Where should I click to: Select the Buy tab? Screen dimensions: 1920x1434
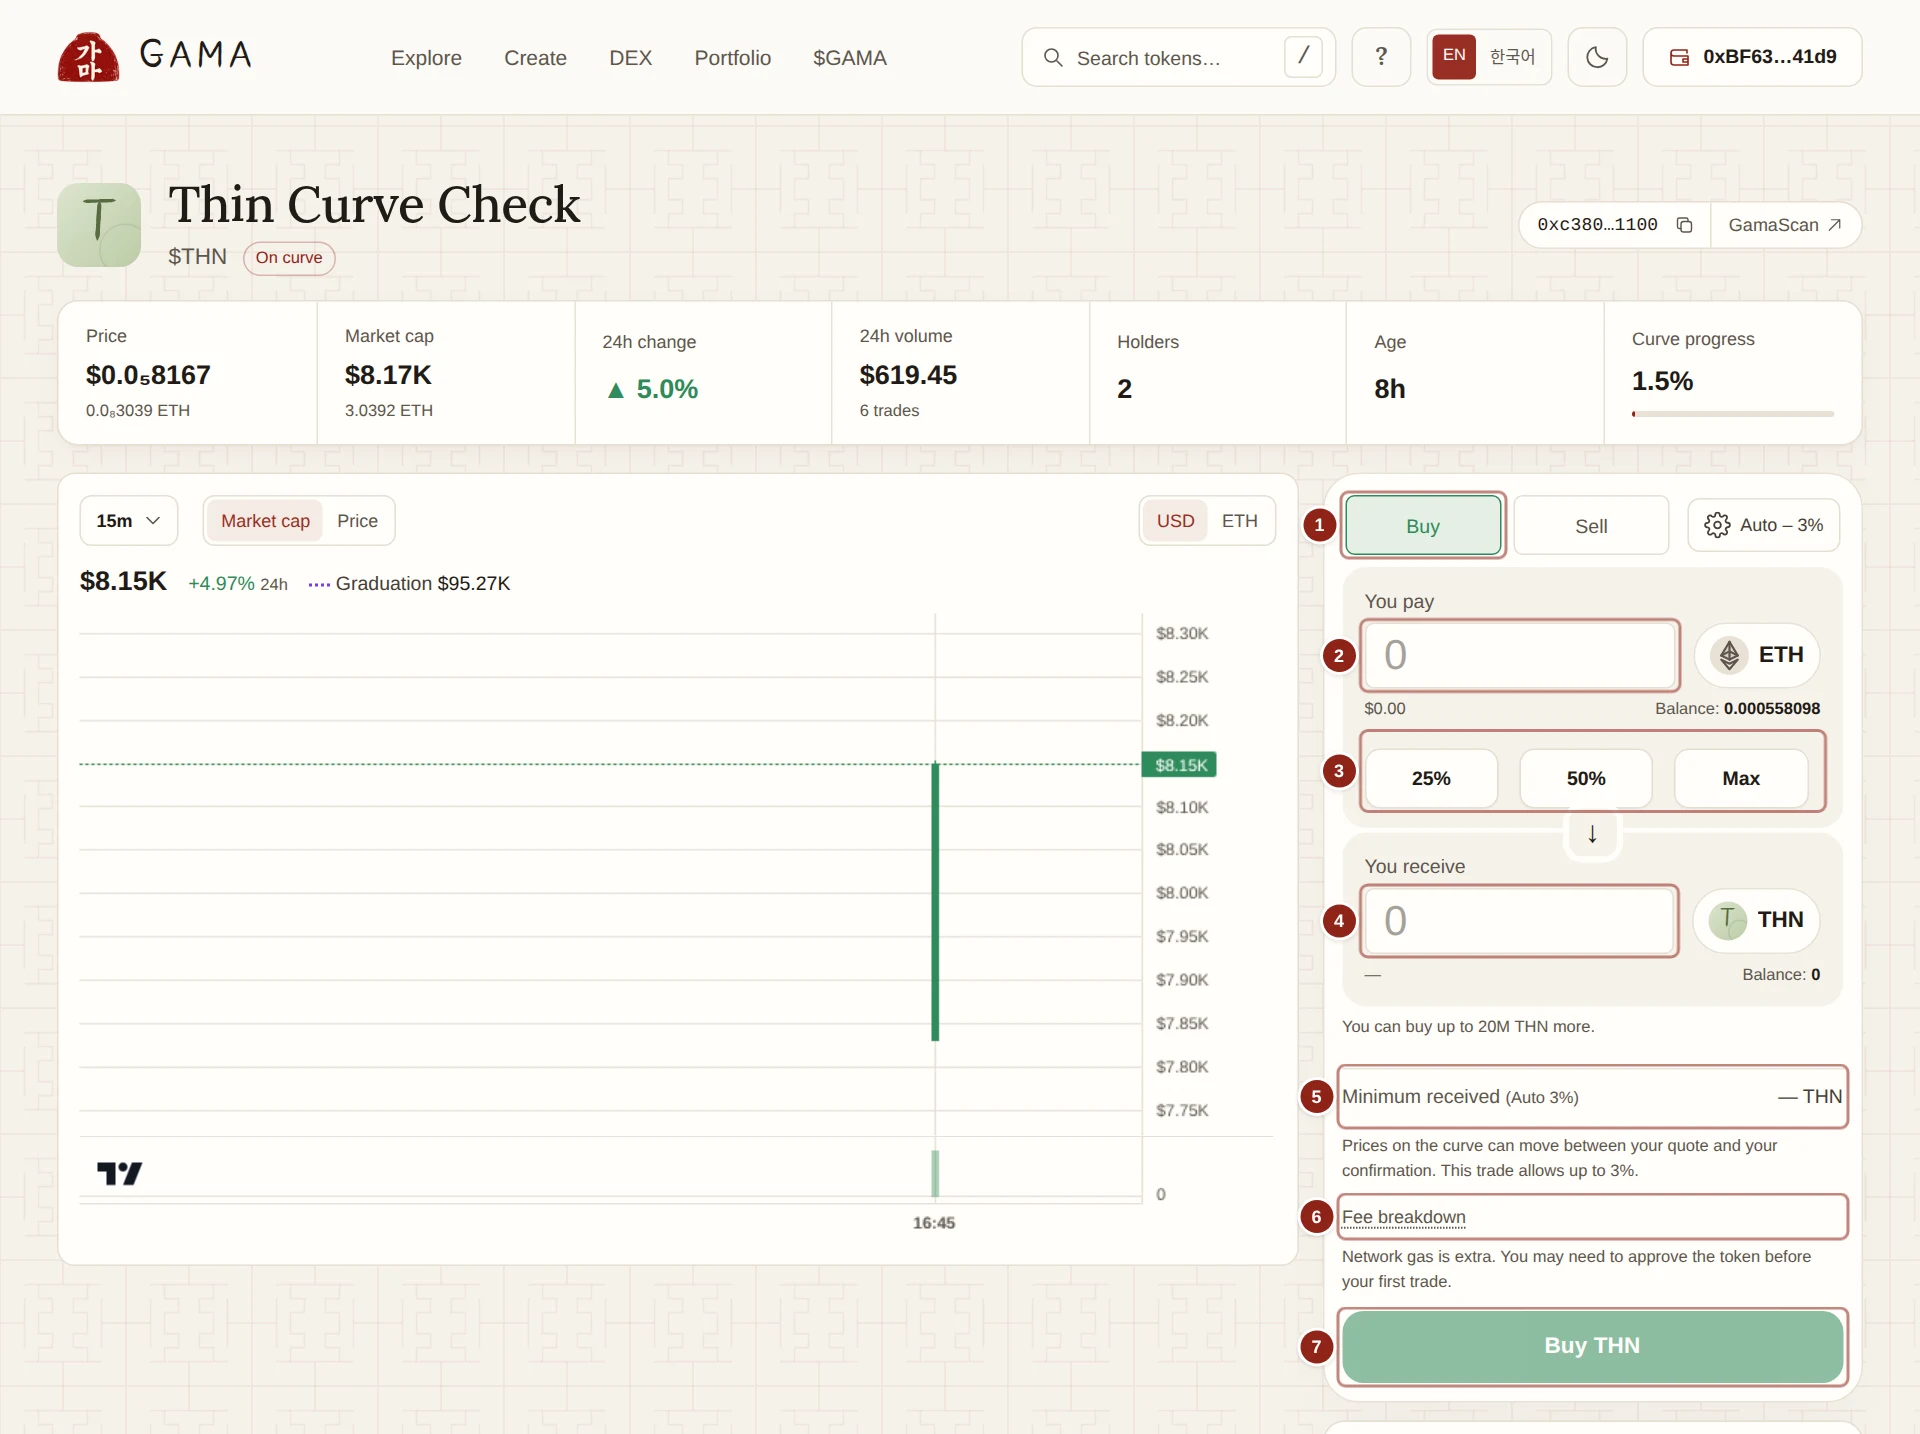point(1423,526)
